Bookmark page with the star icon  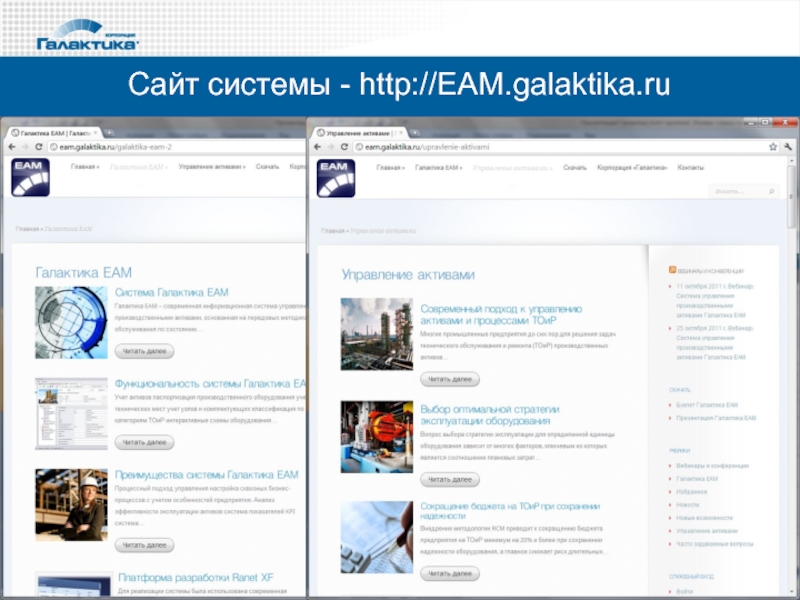tap(773, 147)
